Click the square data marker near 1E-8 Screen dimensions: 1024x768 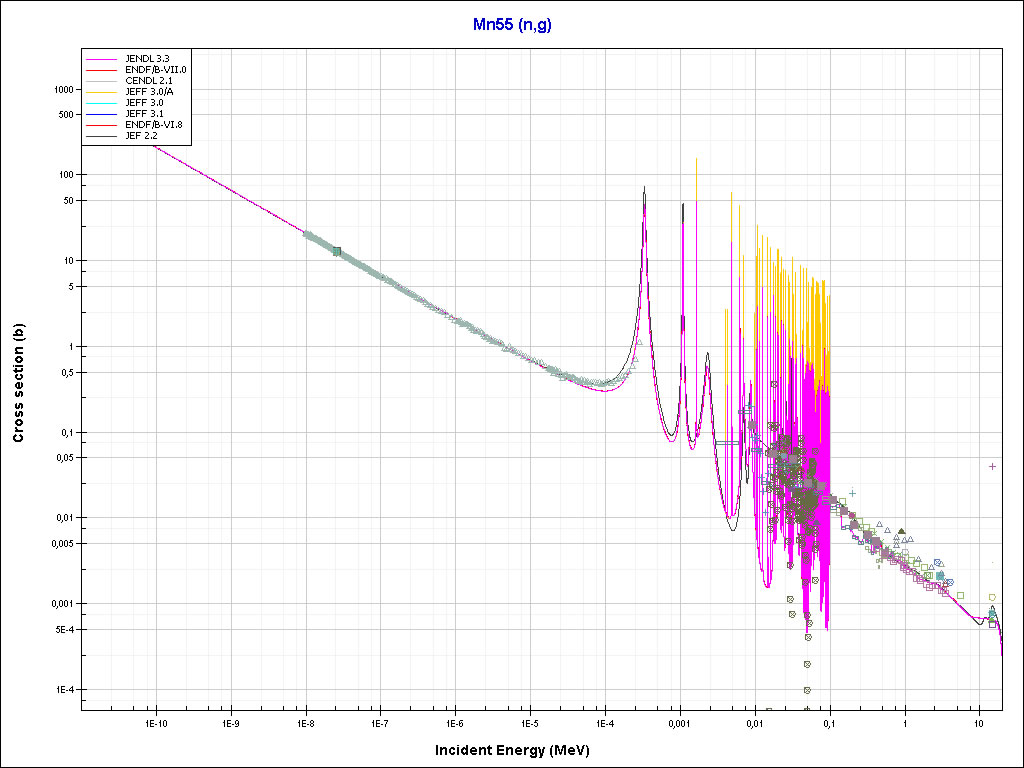(x=337, y=251)
